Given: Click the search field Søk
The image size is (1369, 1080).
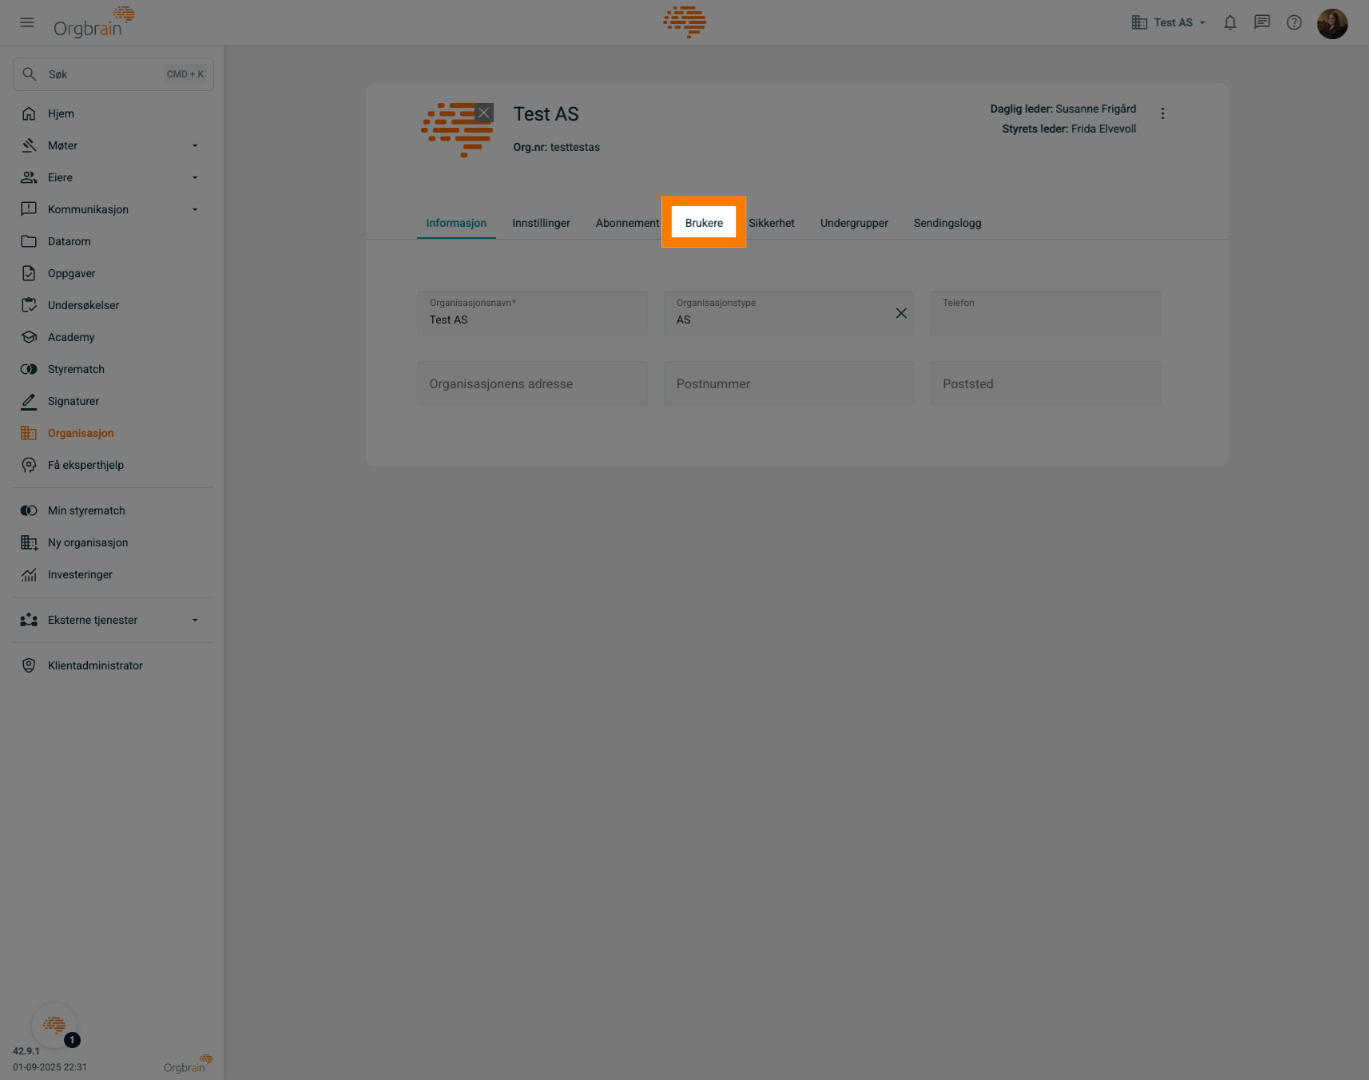Looking at the screenshot, I should (x=113, y=74).
